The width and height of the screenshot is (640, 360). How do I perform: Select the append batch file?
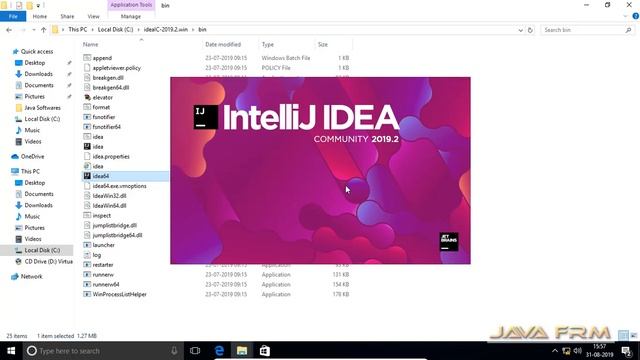(x=102, y=58)
